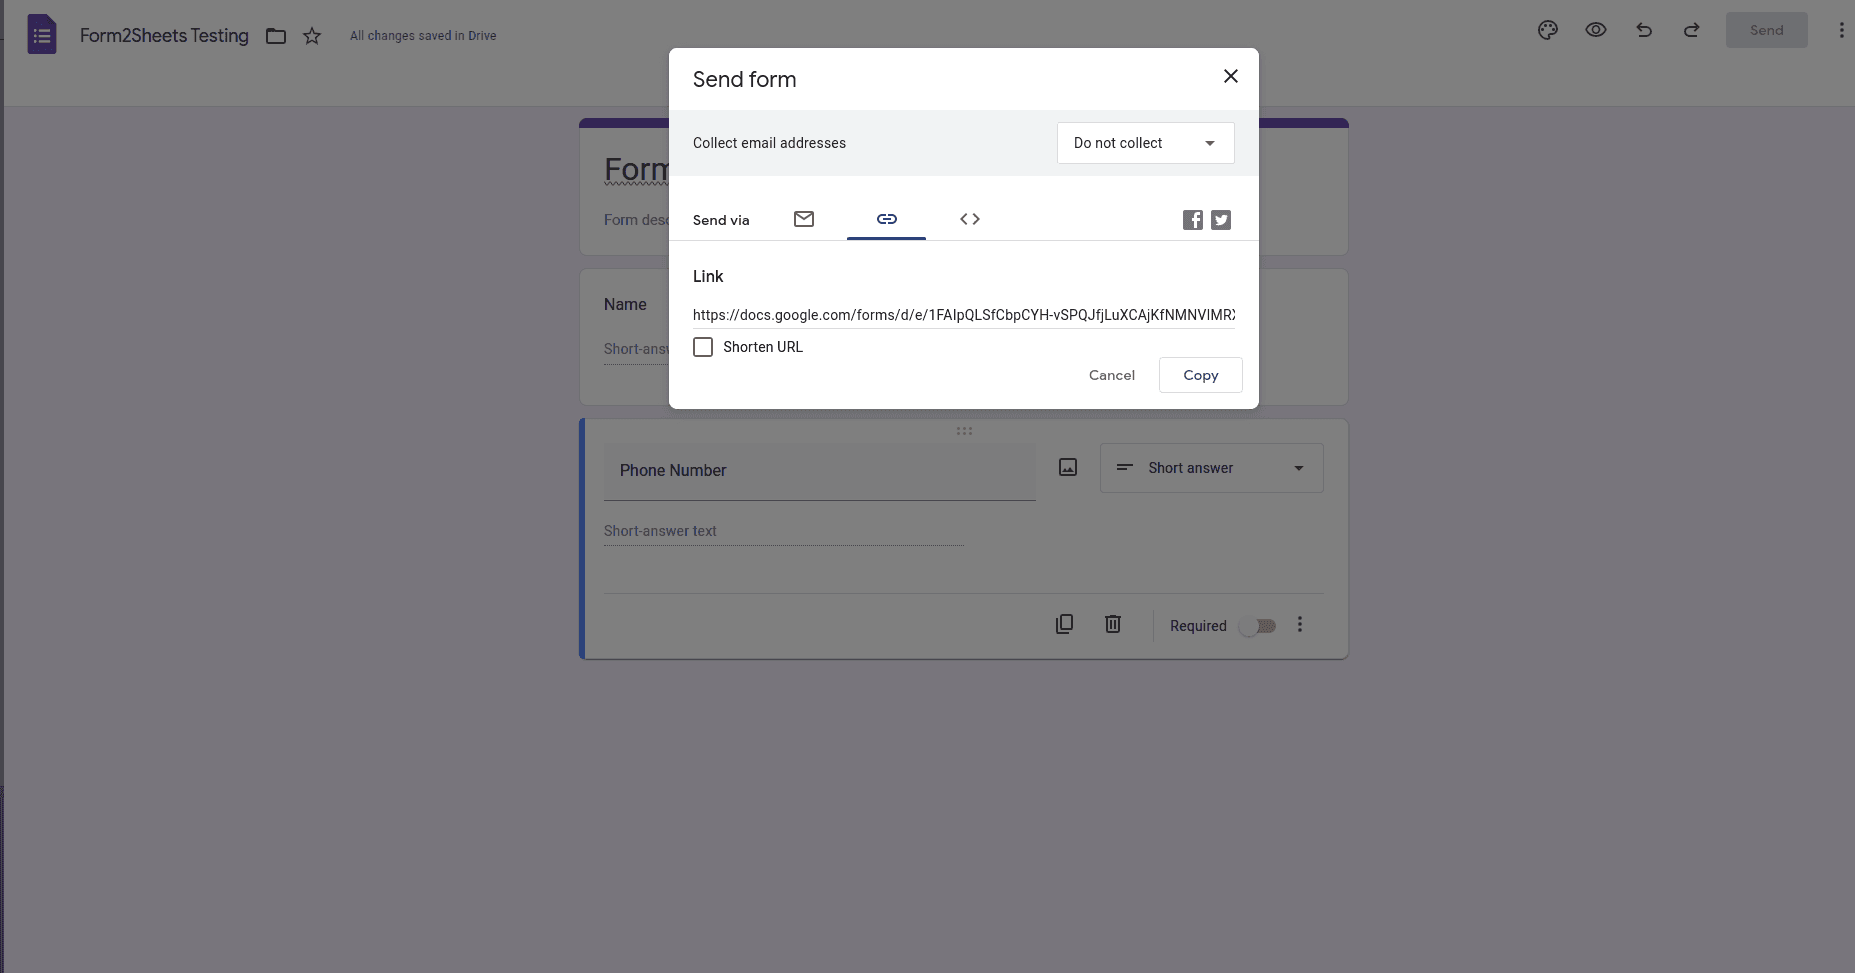This screenshot has height=973, width=1855.
Task: Close the Send form dialog
Action: (1231, 76)
